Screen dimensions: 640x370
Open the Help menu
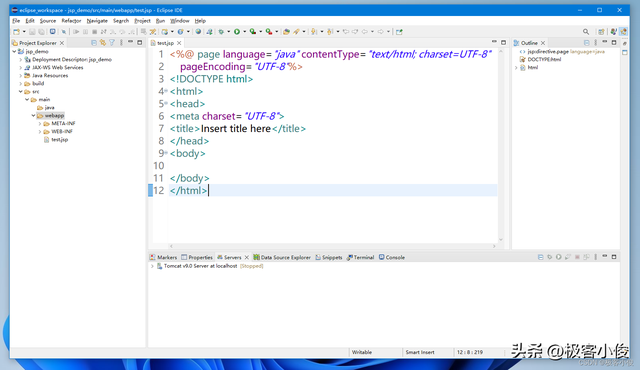(x=200, y=21)
